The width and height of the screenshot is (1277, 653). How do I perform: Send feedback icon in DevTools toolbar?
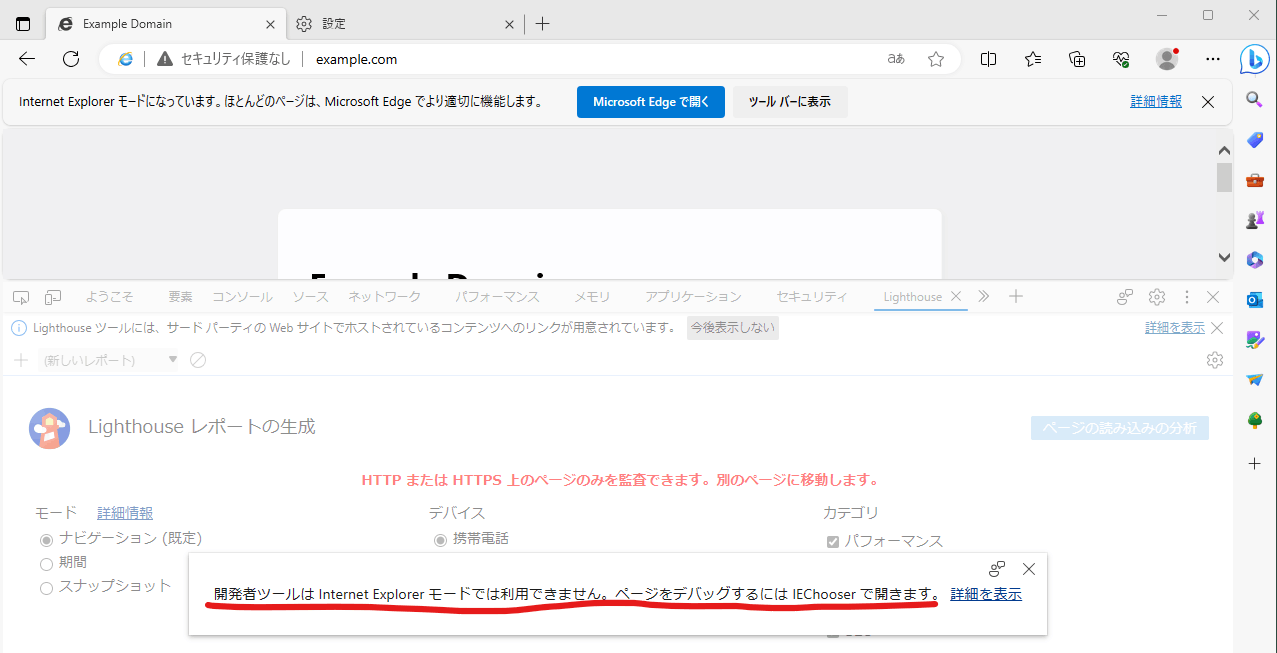click(x=1125, y=297)
